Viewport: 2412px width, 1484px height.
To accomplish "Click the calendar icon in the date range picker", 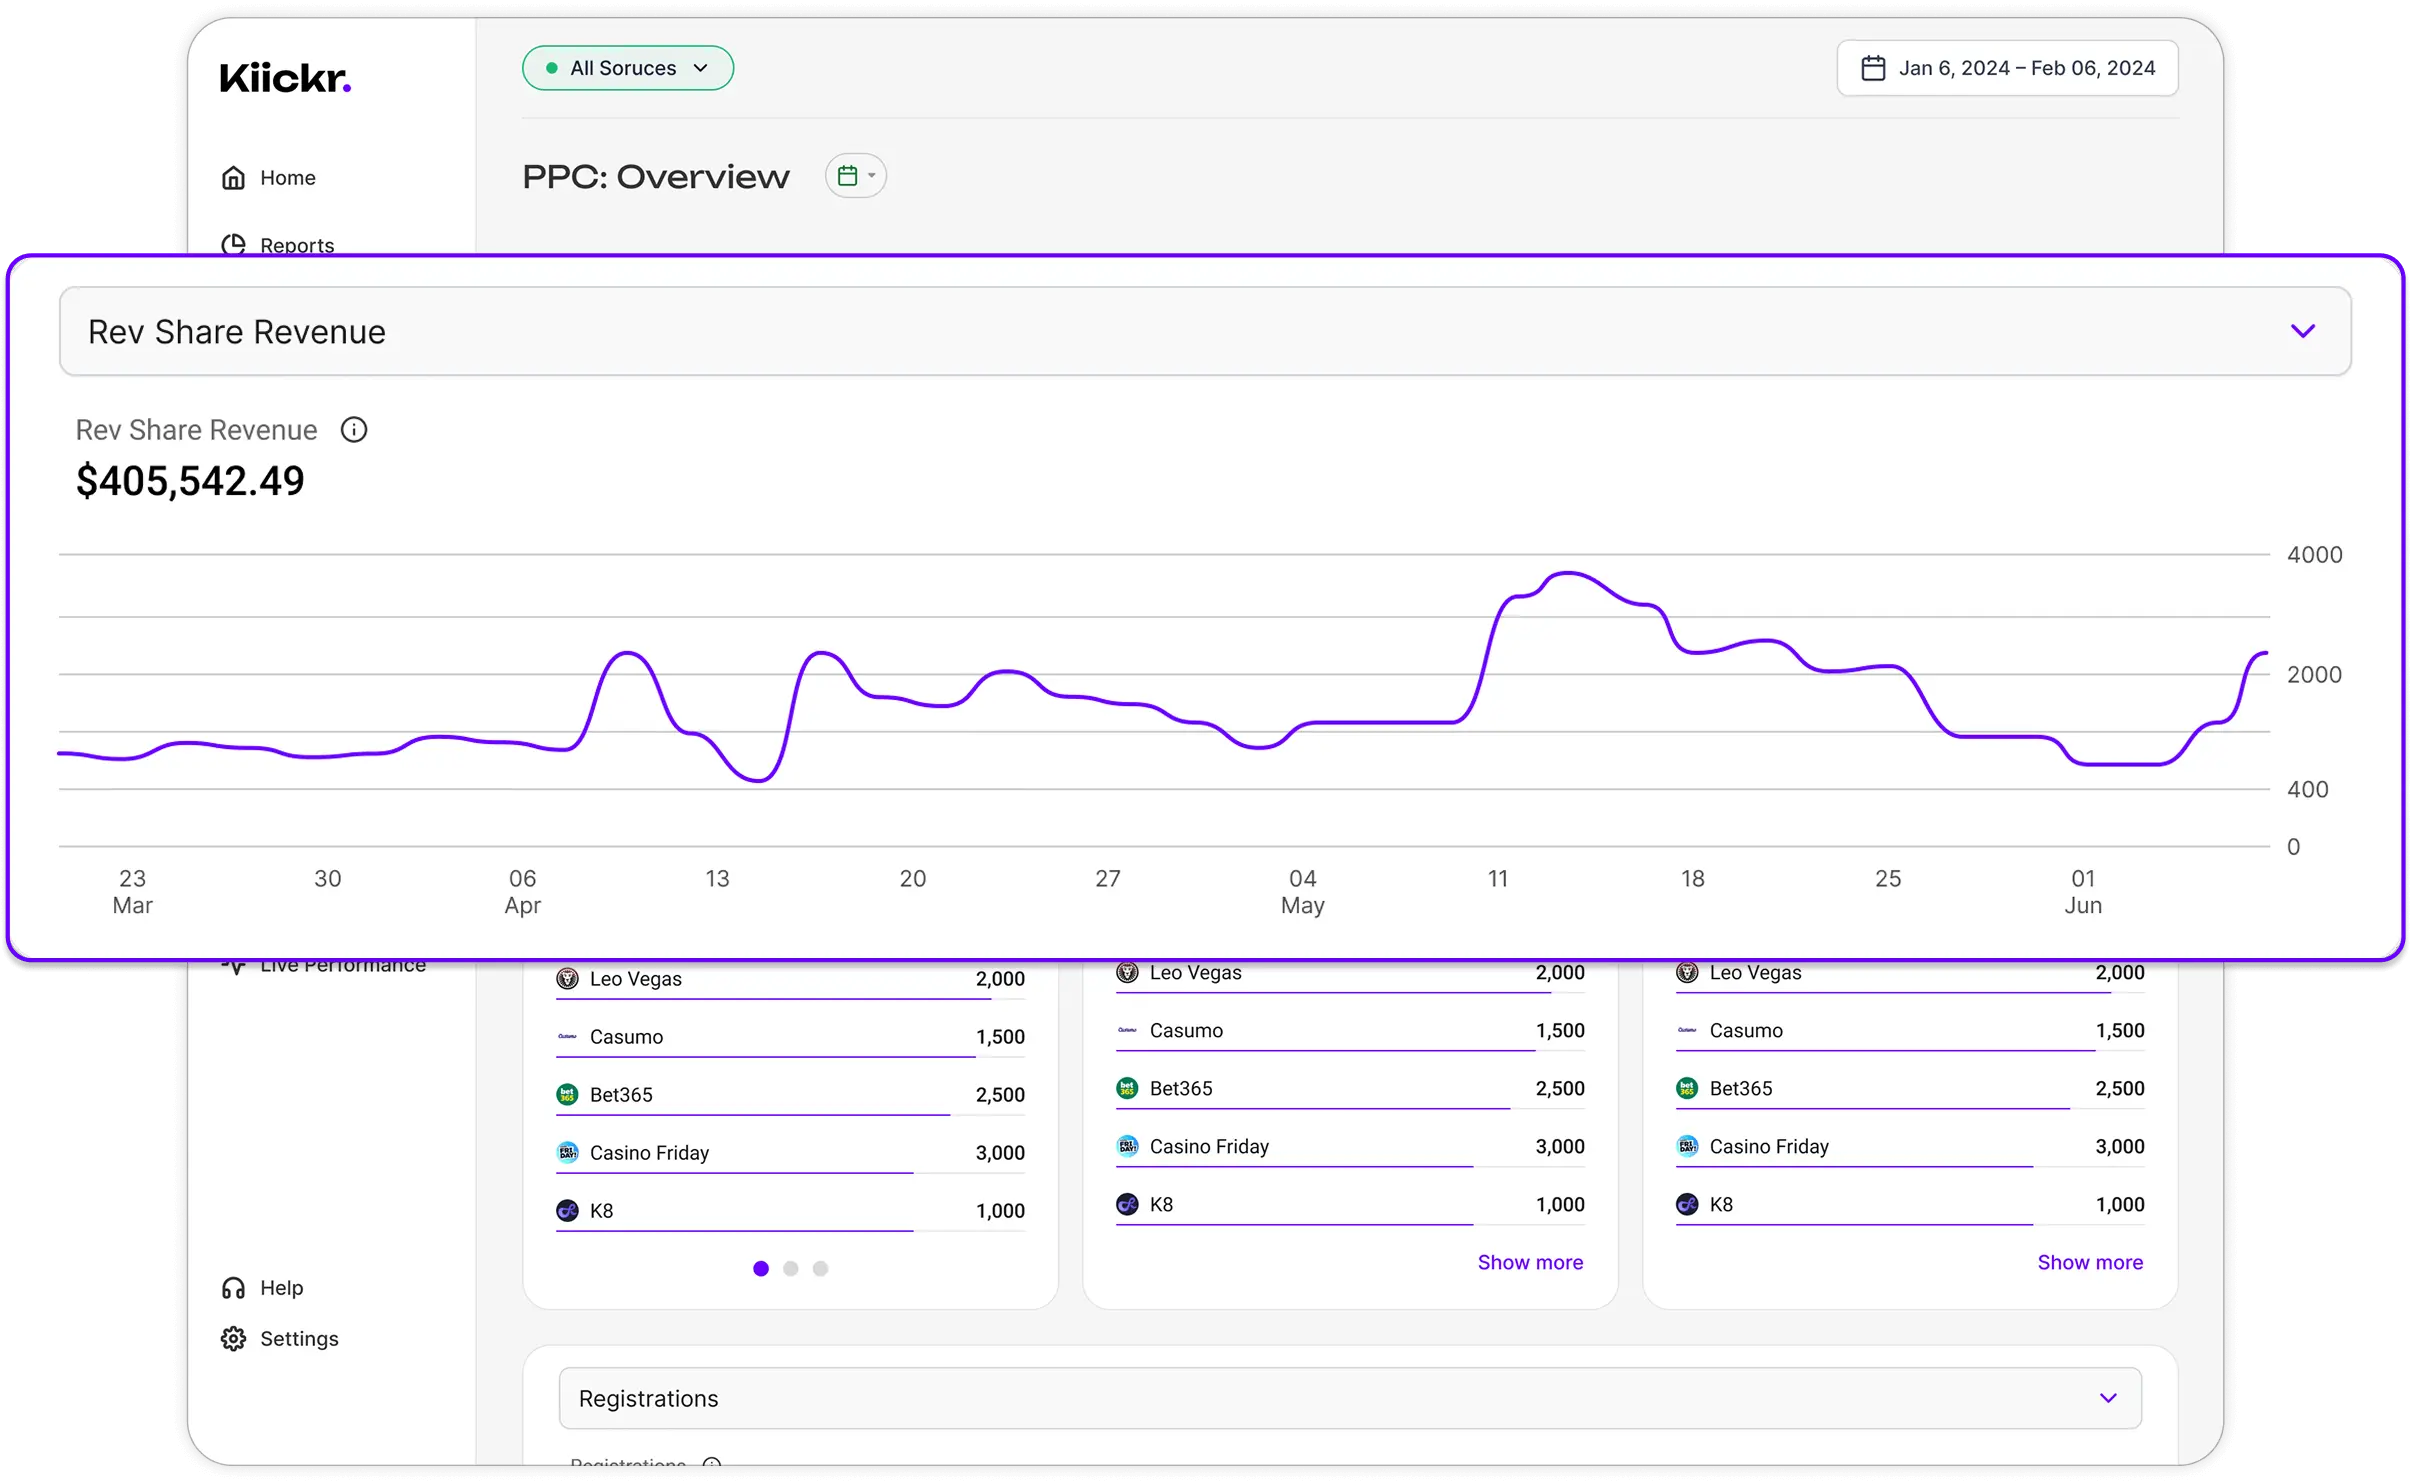I will click(x=1873, y=67).
